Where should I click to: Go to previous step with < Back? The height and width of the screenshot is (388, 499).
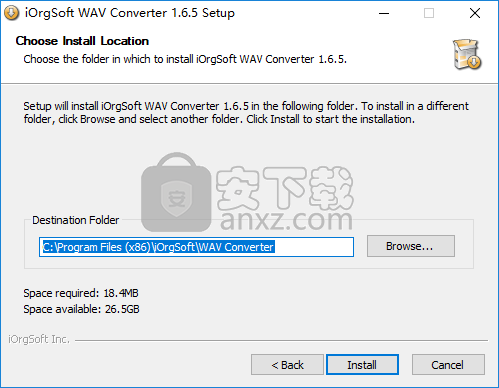click(x=287, y=365)
